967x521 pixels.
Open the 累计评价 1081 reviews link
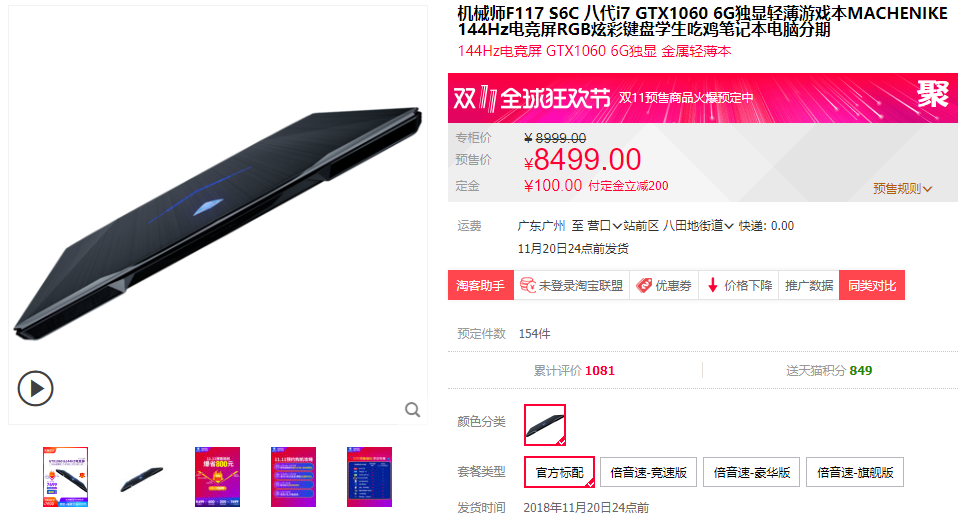pyautogui.click(x=574, y=371)
